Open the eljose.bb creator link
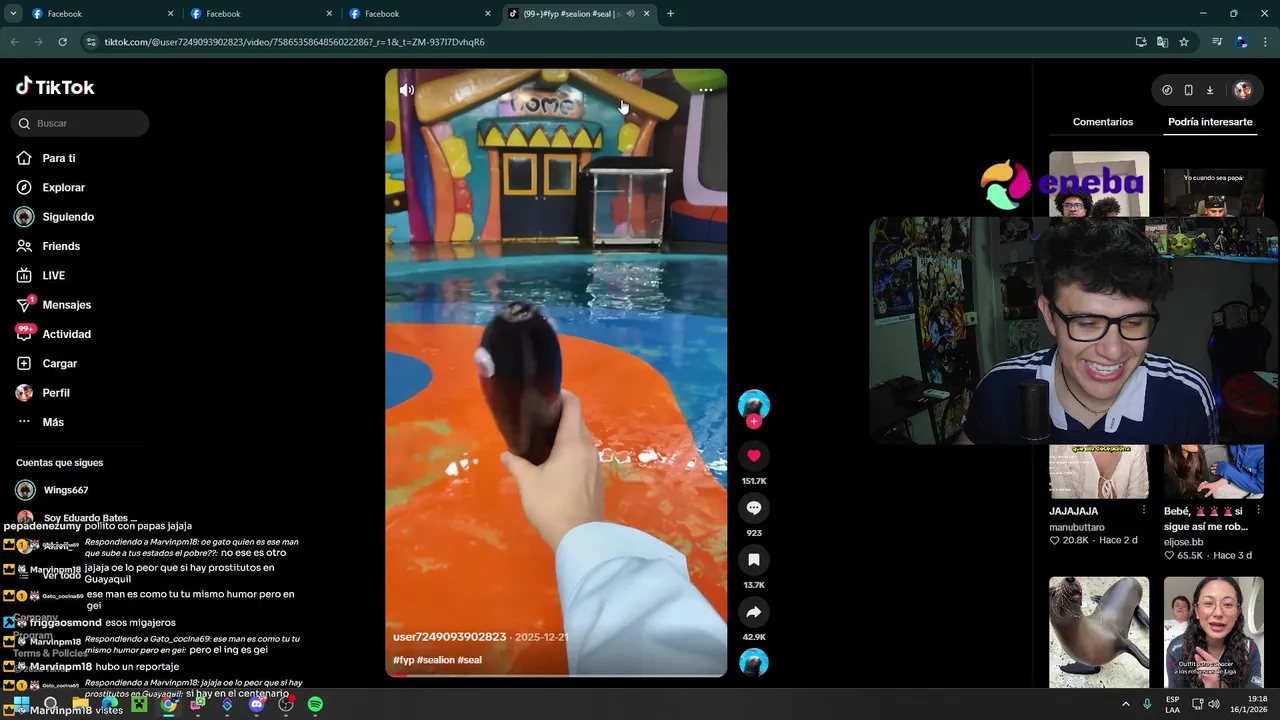 click(x=1183, y=542)
